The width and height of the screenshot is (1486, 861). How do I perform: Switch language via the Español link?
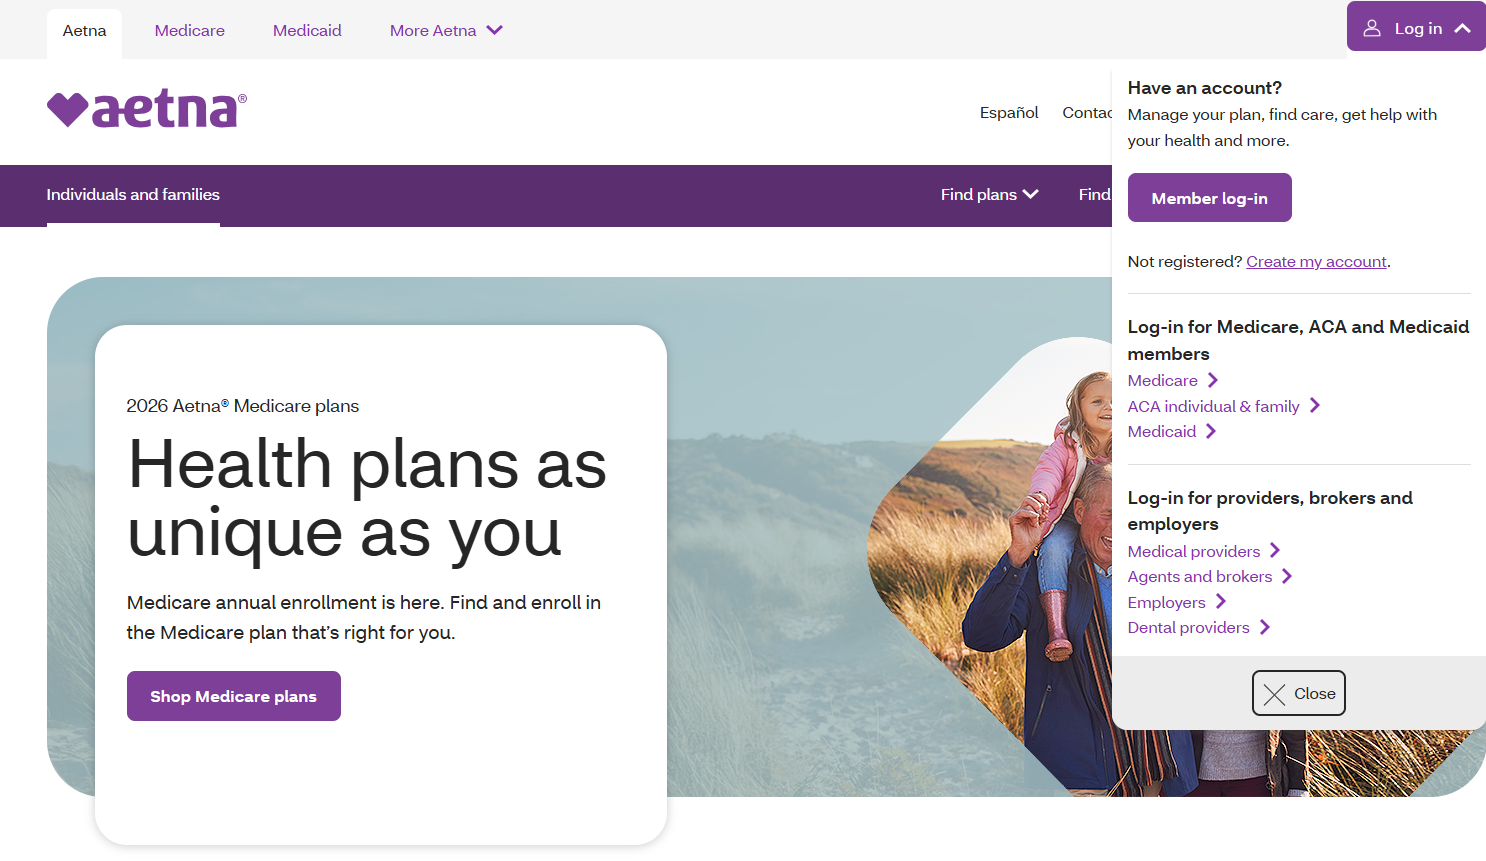tap(1009, 112)
